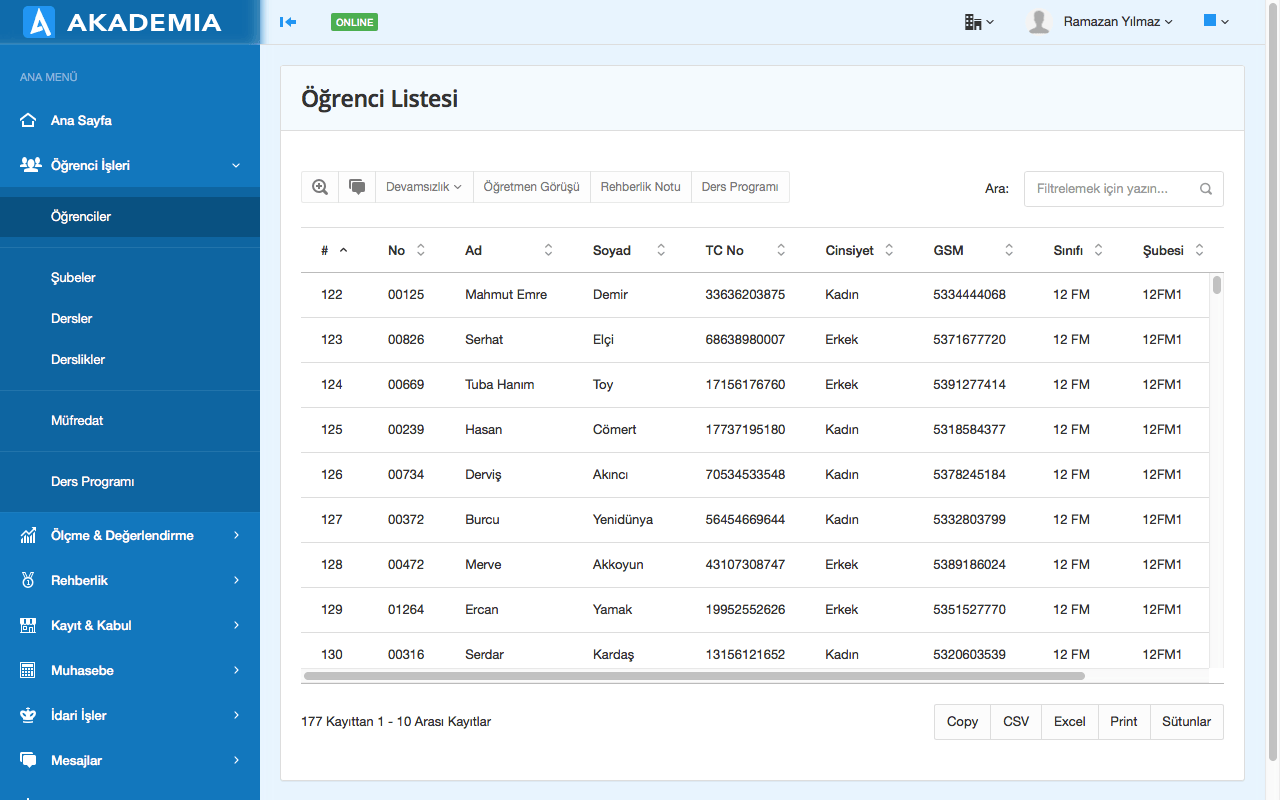Click the AKADEMIA logo icon
This screenshot has width=1280, height=800.
coord(38,22)
